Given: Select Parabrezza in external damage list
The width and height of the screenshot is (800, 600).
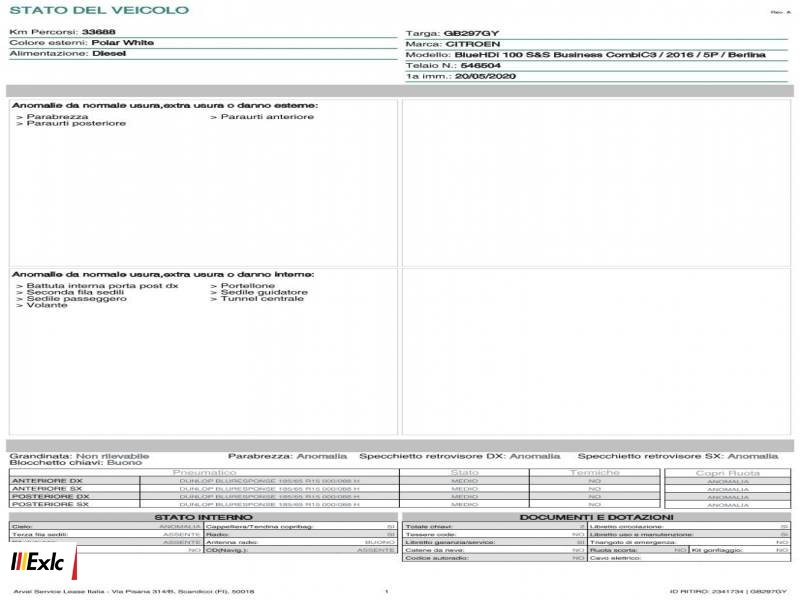Looking at the screenshot, I should click(57, 117).
